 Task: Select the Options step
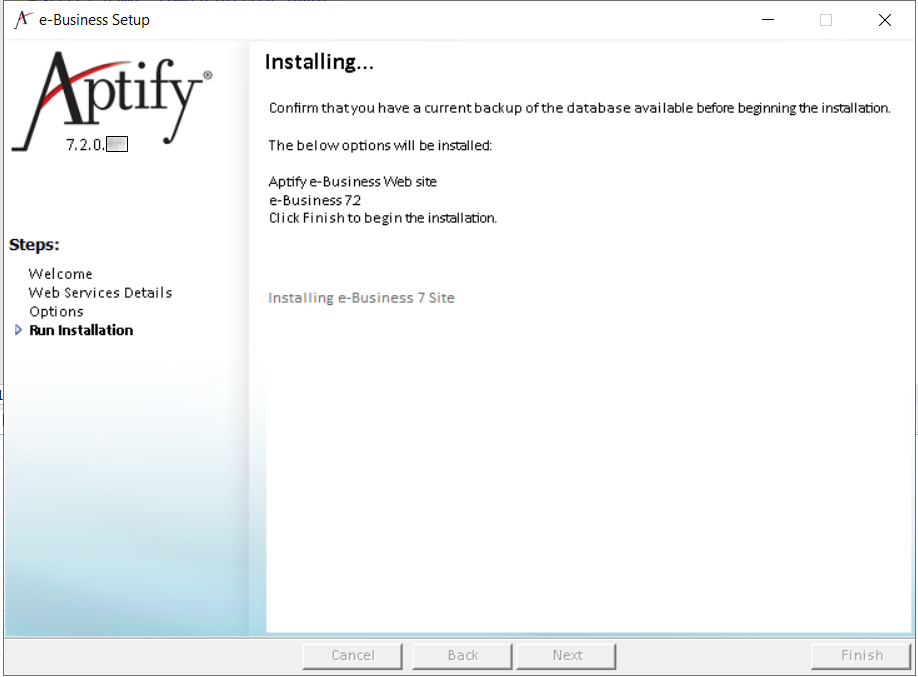click(x=56, y=312)
